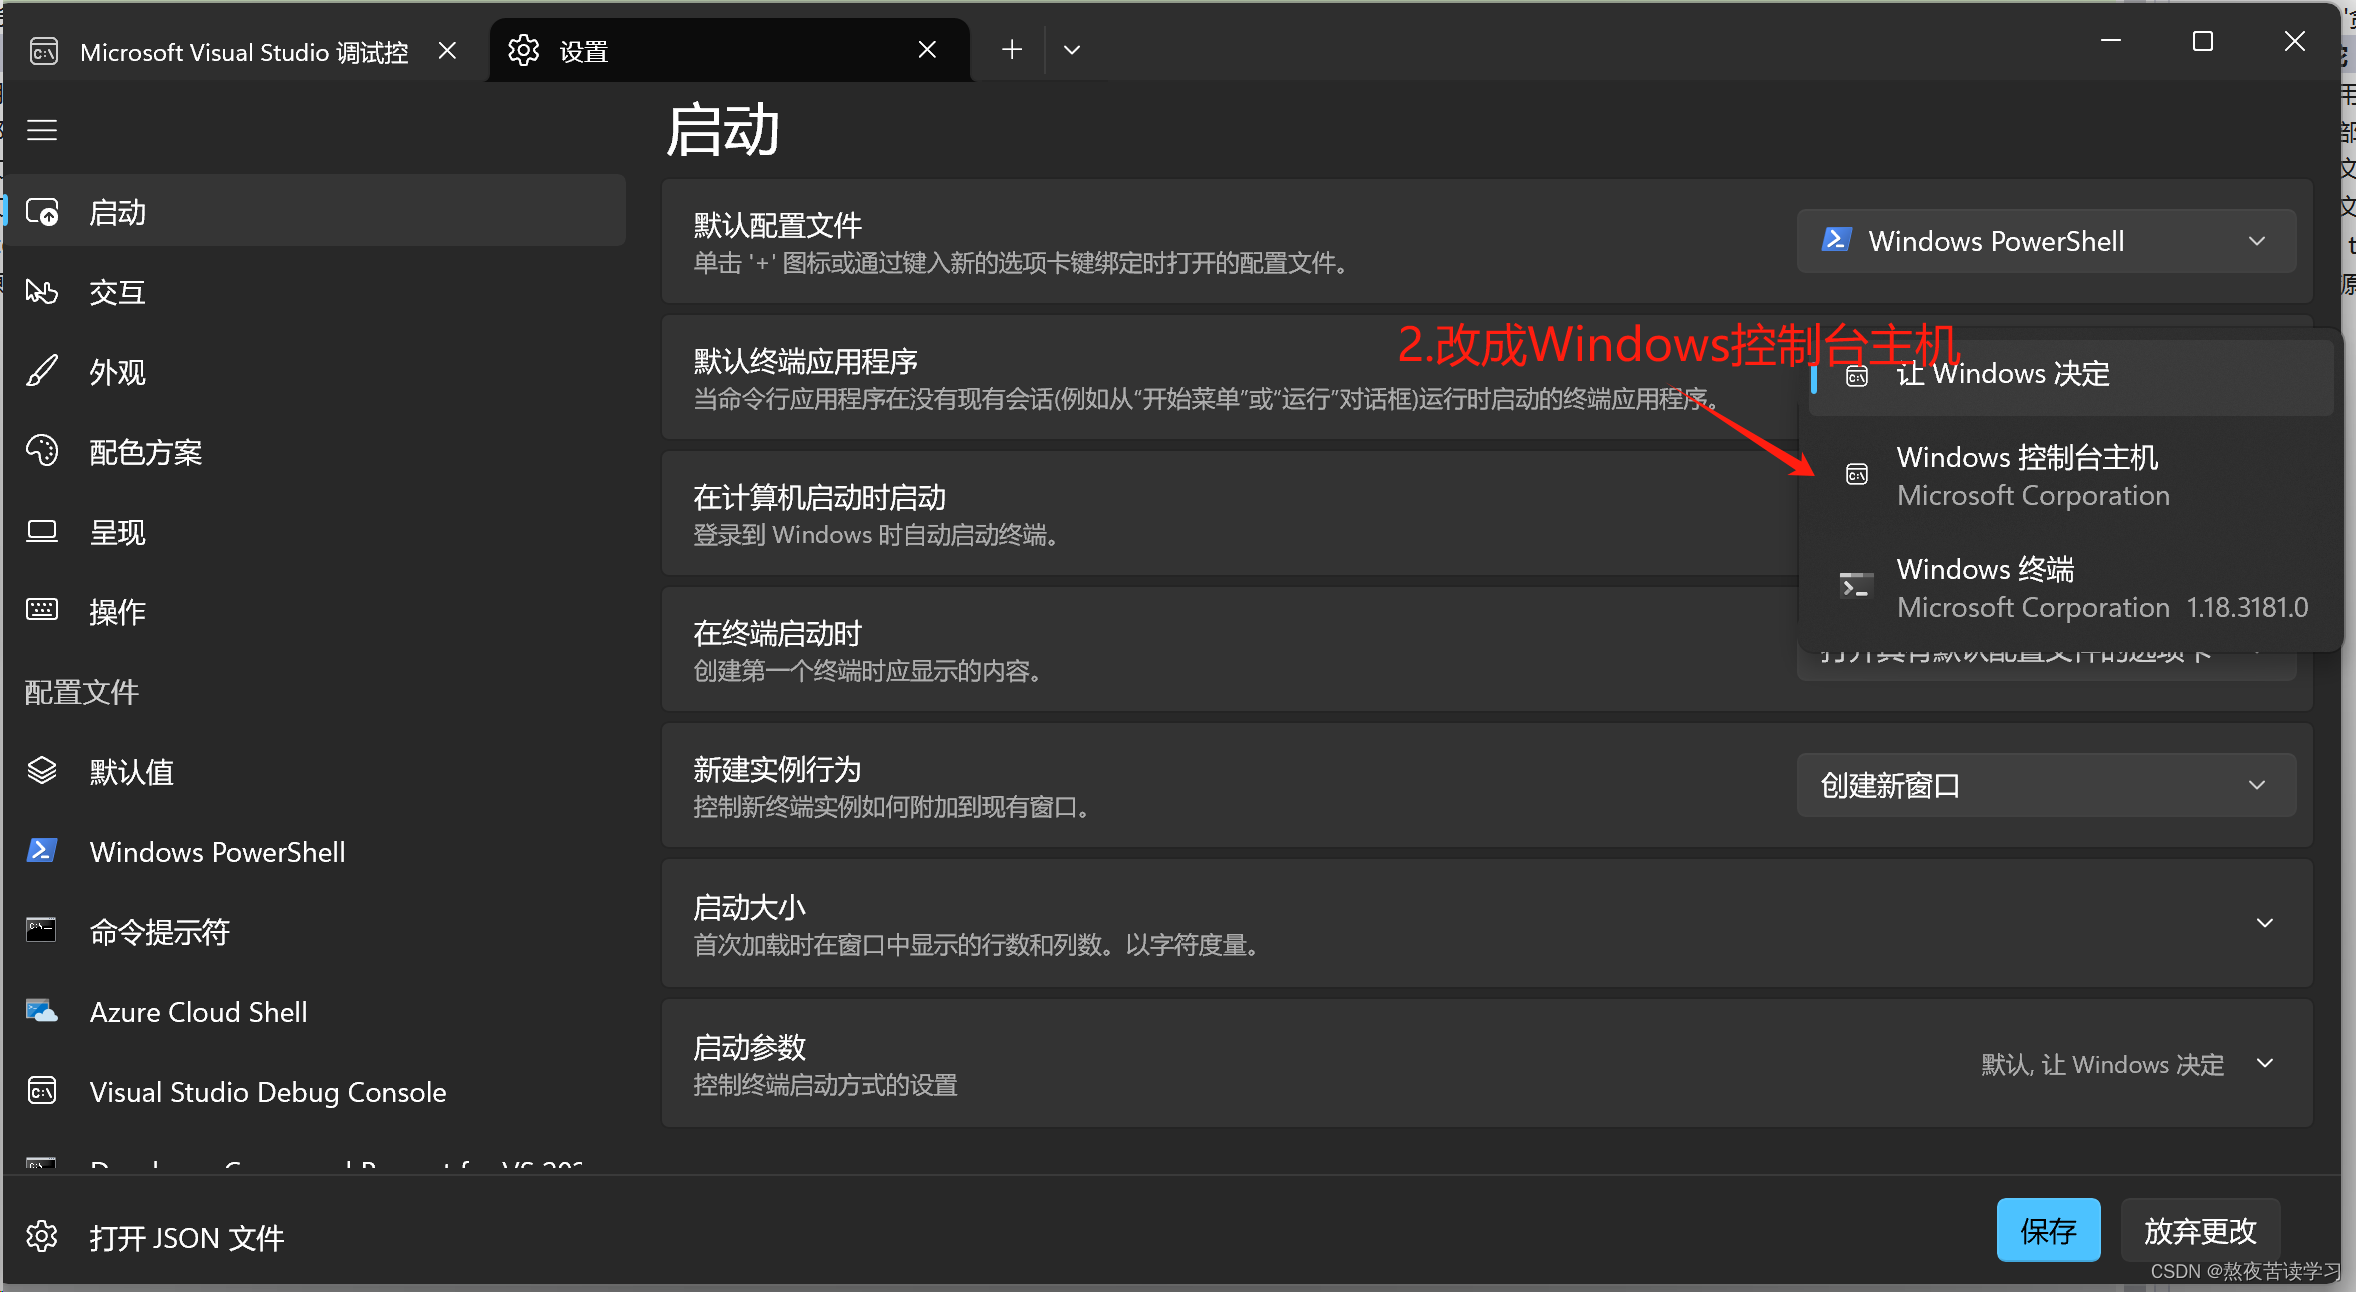Click the 放弃更改 button
Screen dimensions: 2356x1292
click(x=2199, y=1230)
